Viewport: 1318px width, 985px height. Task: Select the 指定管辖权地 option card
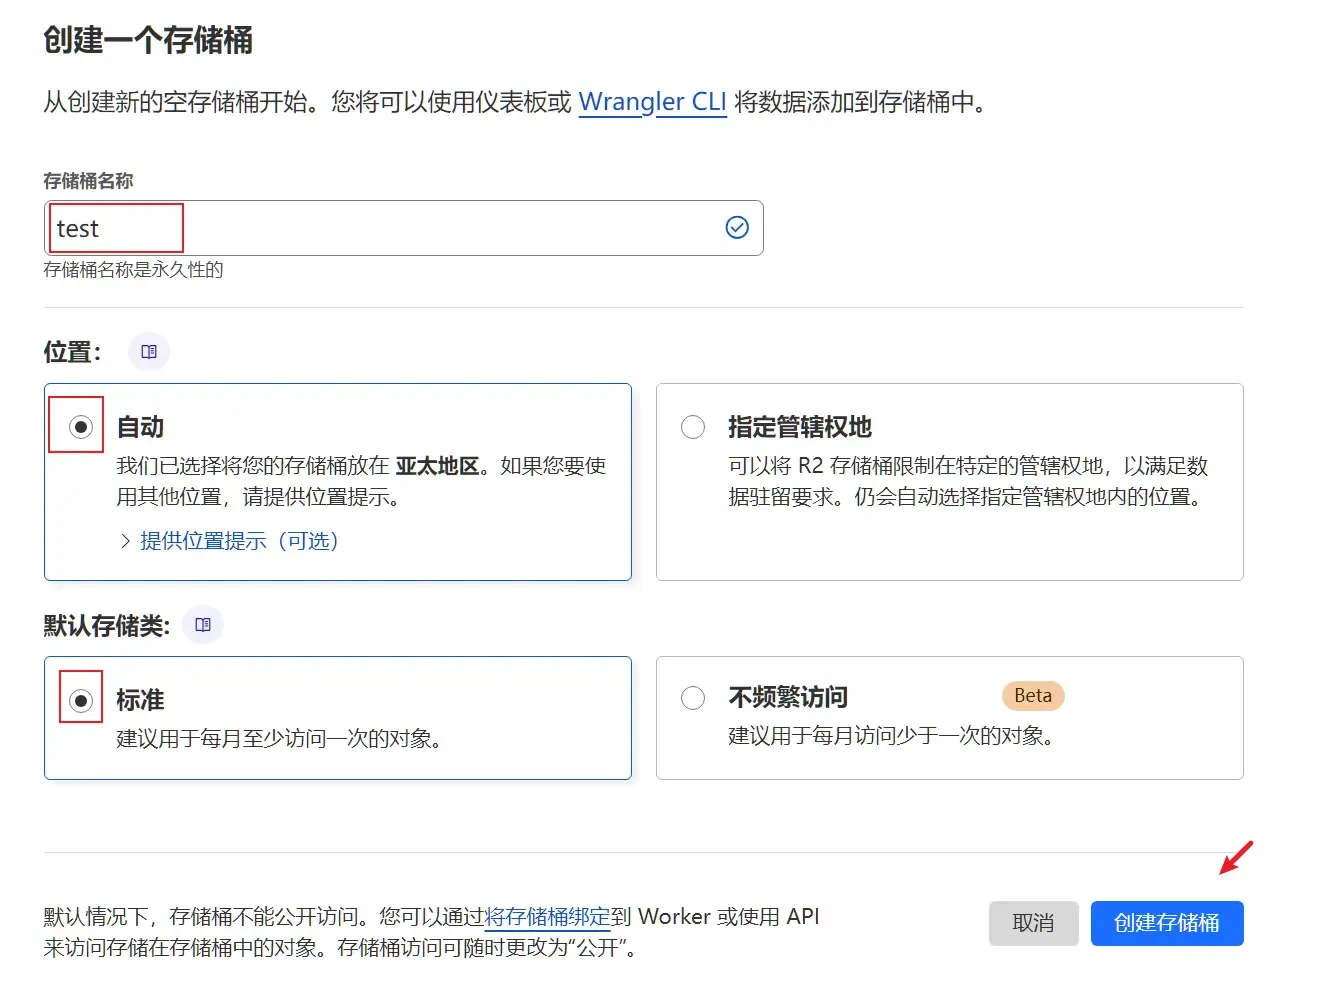(x=949, y=481)
